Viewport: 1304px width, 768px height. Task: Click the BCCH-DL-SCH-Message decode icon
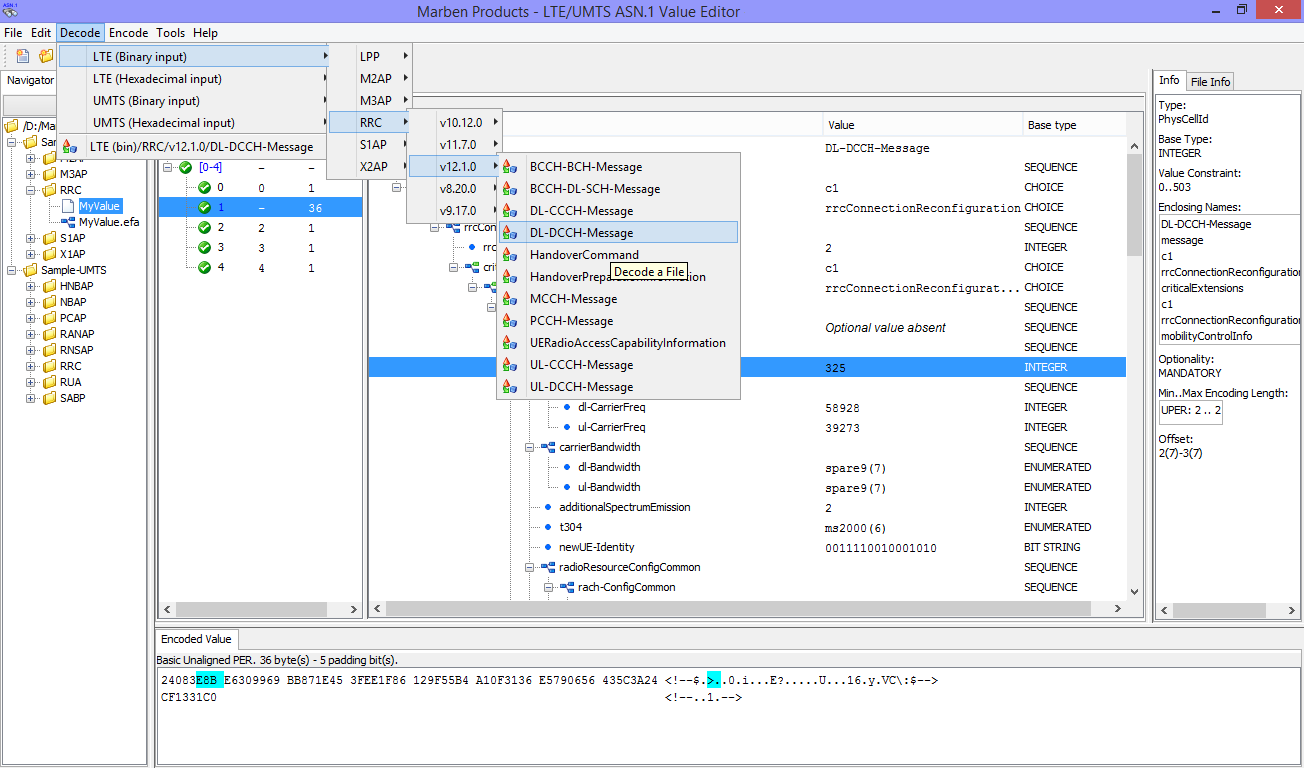tap(510, 189)
